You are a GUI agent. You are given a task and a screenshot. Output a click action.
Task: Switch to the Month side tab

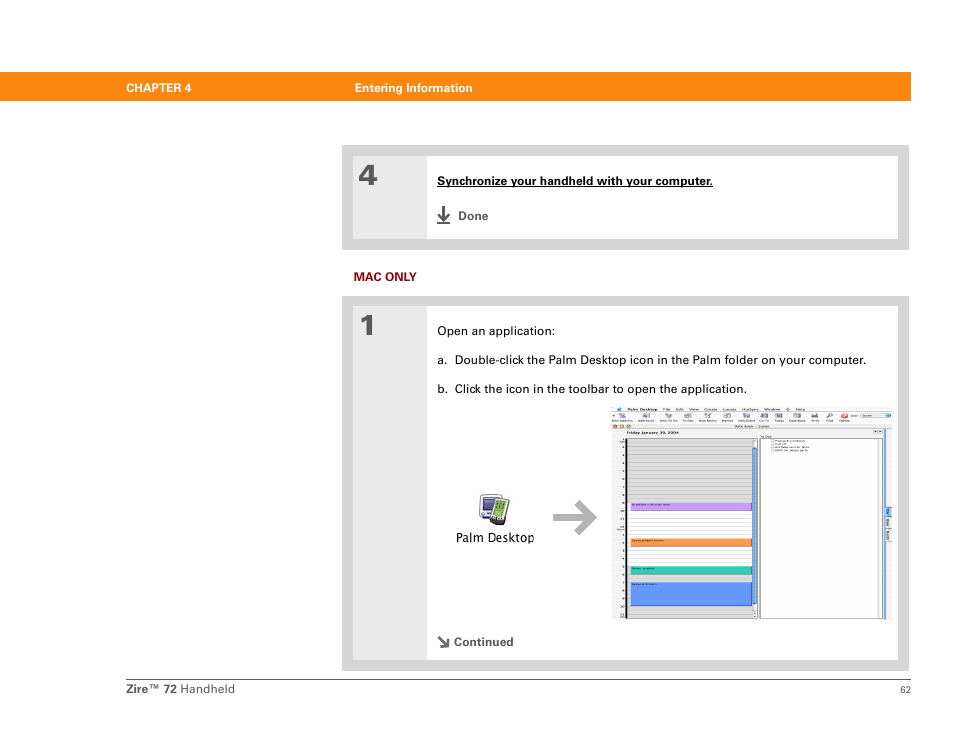[888, 534]
